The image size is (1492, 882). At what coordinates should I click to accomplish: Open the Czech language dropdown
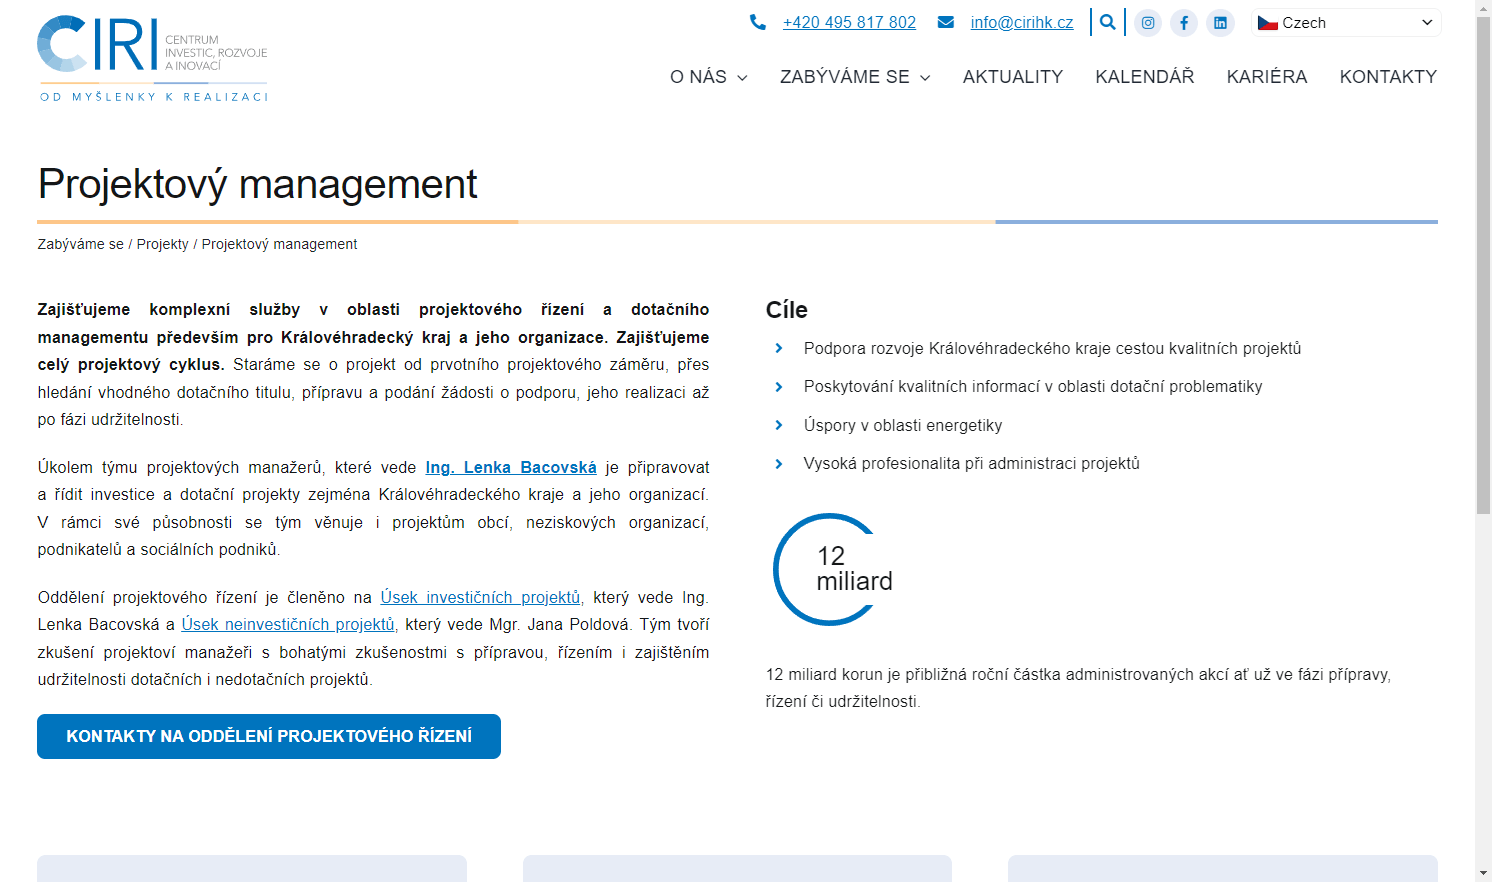(x=1345, y=23)
